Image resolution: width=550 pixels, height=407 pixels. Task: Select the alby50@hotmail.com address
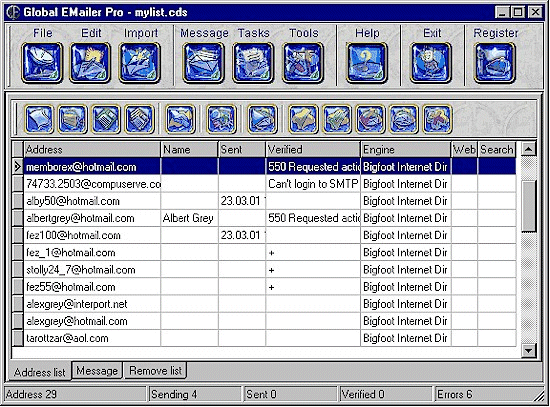(92, 201)
